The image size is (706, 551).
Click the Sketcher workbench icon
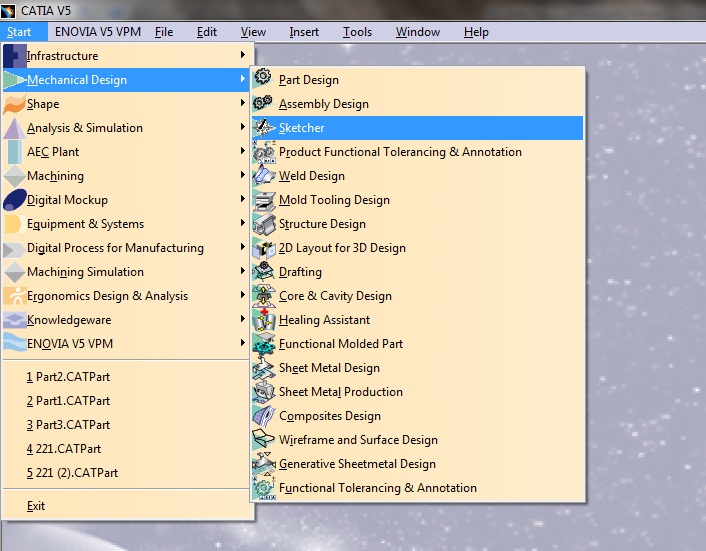263,127
